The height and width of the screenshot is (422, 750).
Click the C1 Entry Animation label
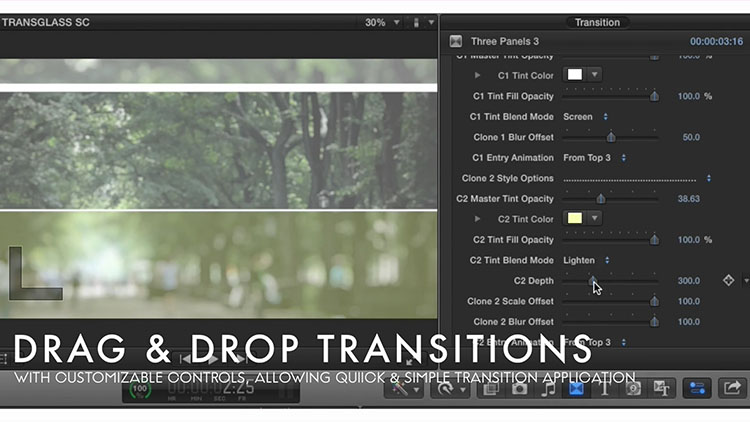513,158
